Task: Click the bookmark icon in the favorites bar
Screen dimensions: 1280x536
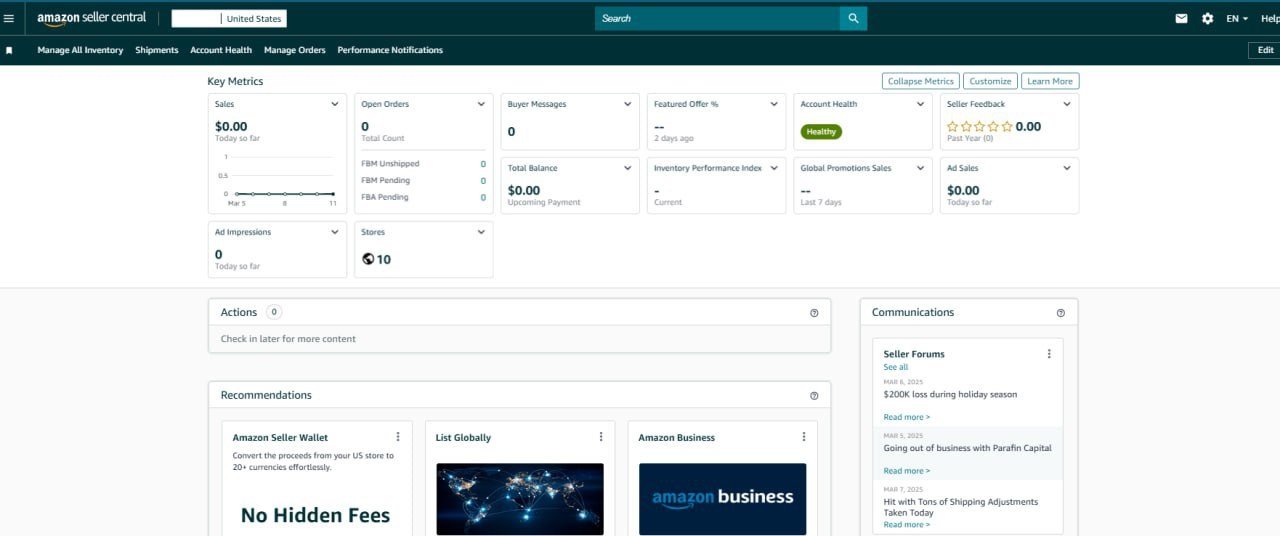Action: click(9, 50)
